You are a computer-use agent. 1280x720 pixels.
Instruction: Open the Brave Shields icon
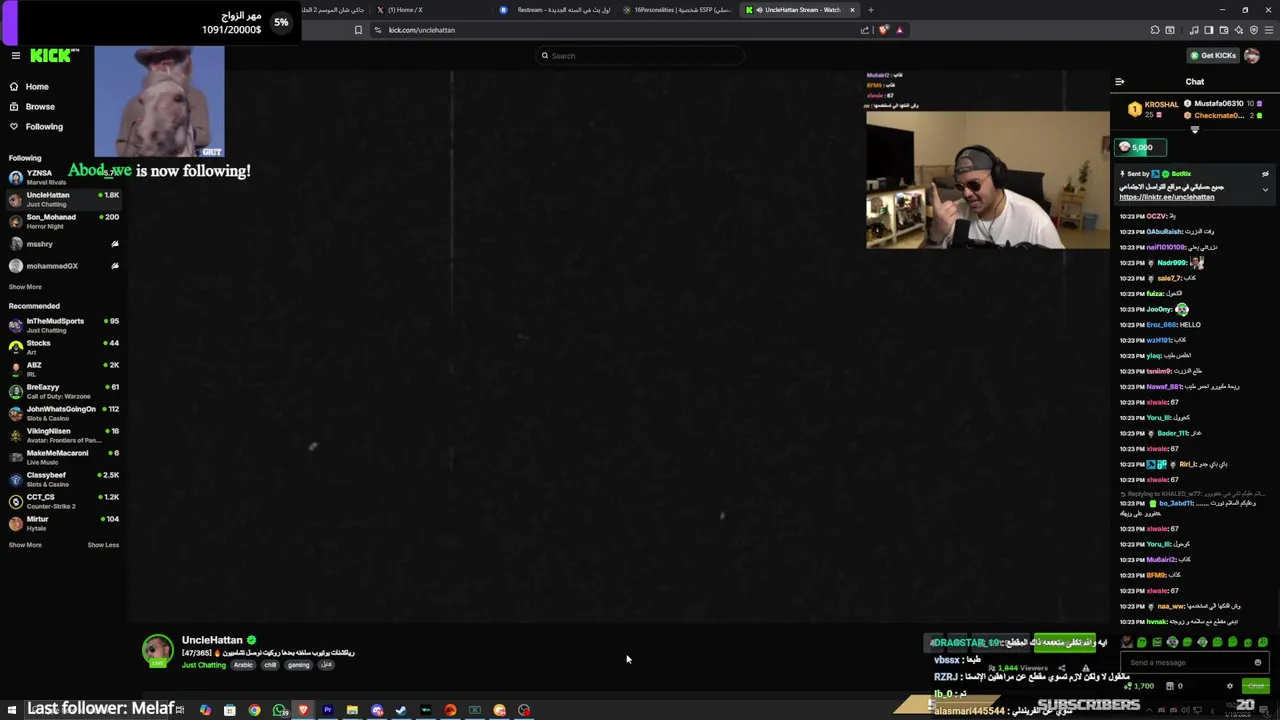(883, 30)
